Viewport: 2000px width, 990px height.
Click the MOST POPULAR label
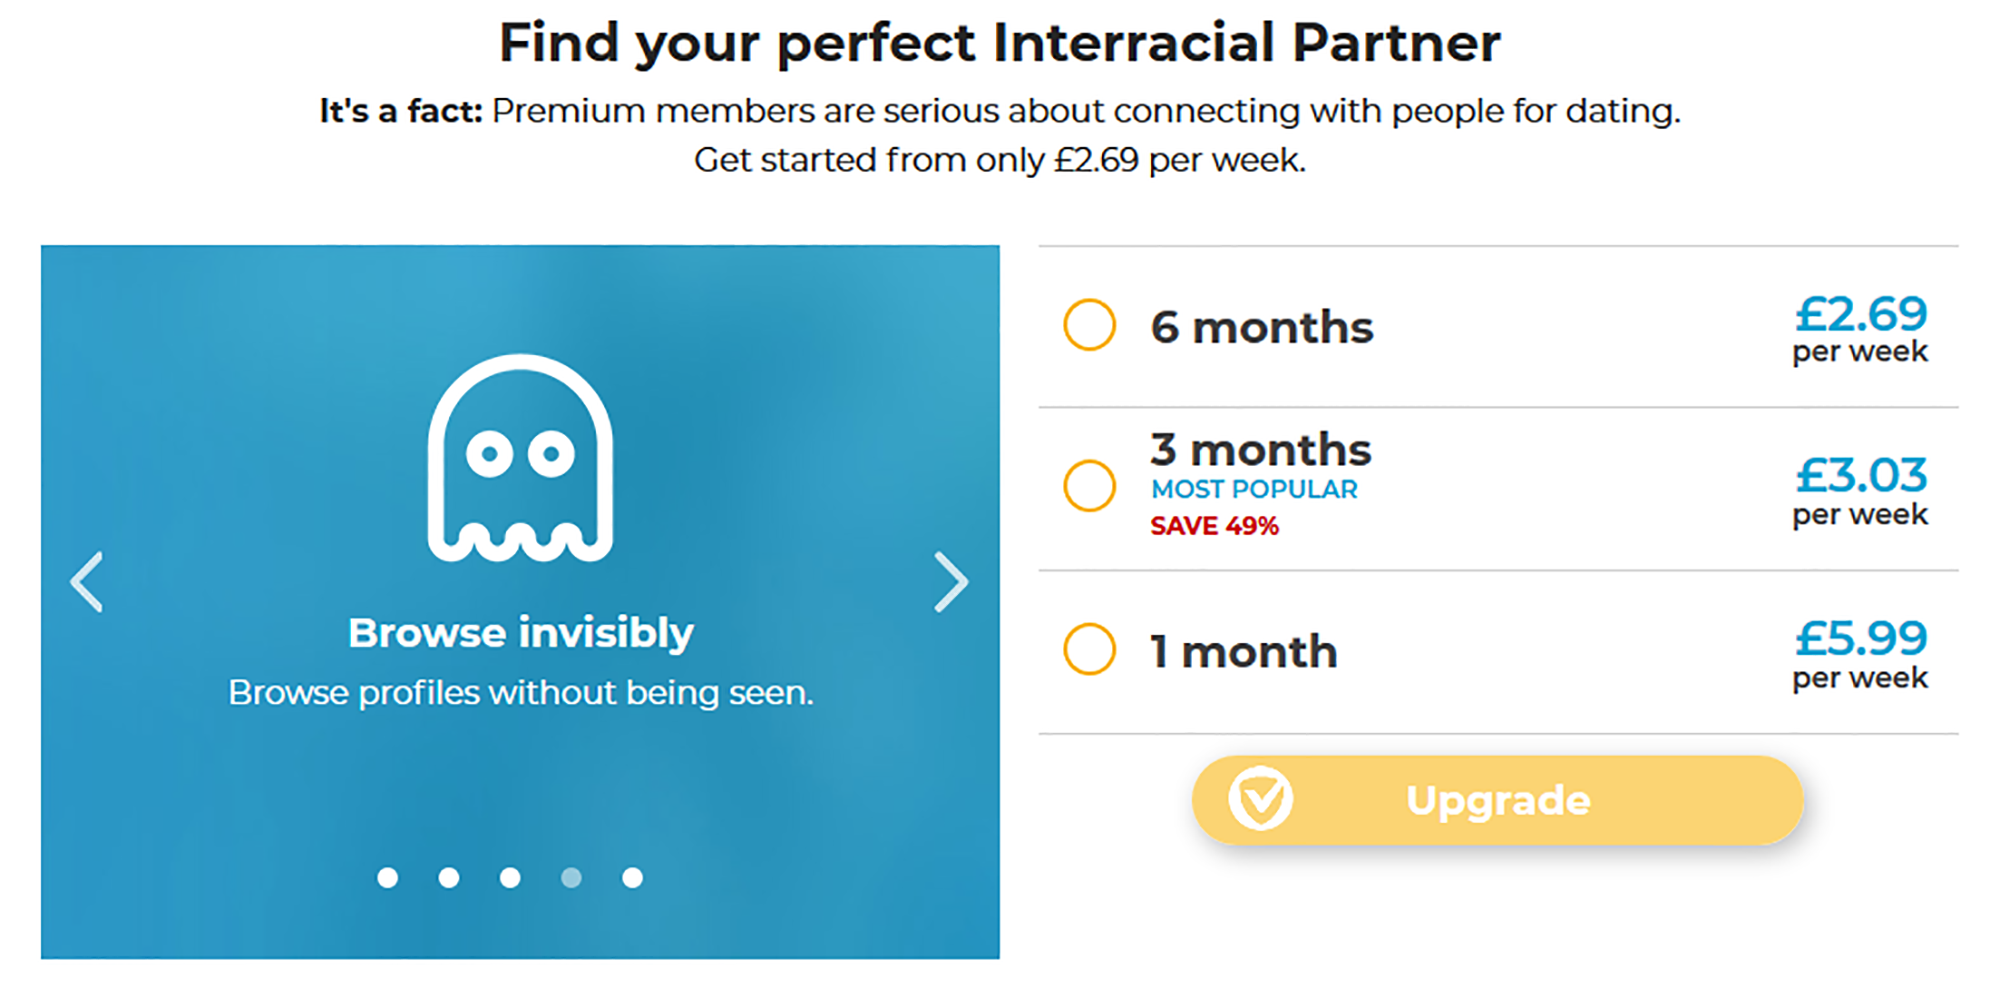(1254, 489)
